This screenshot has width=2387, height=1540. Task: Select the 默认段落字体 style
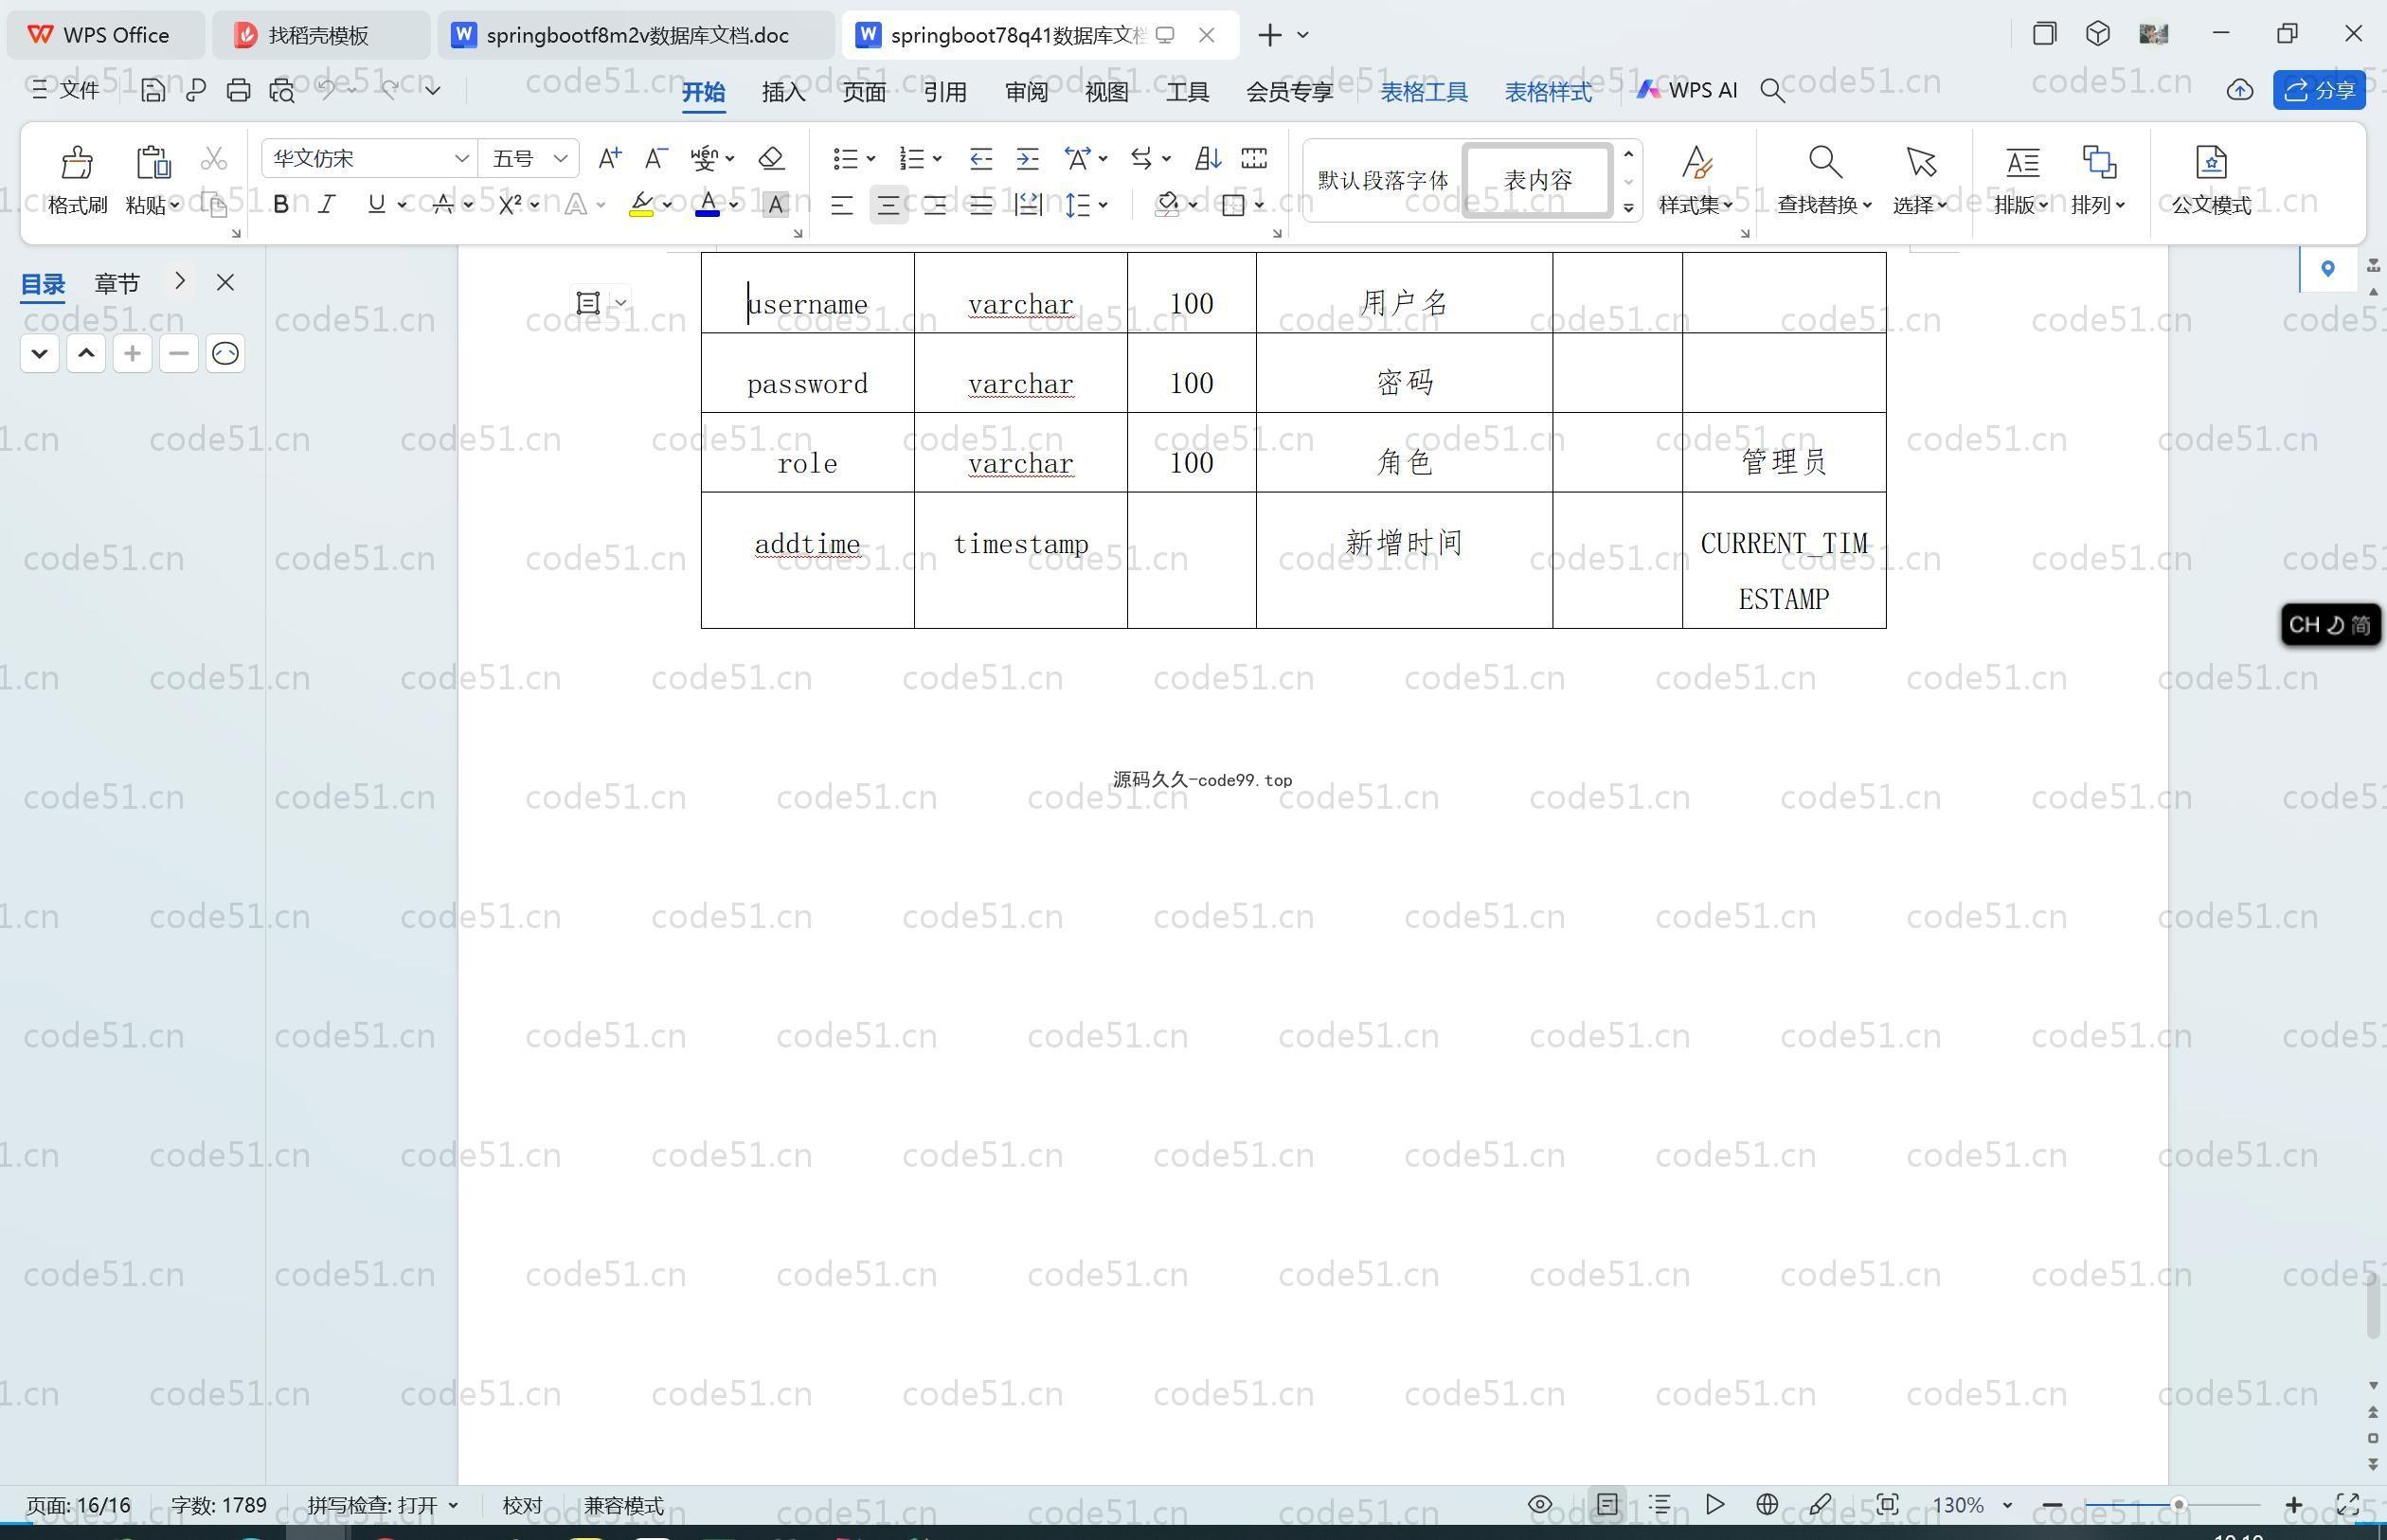coord(1382,180)
